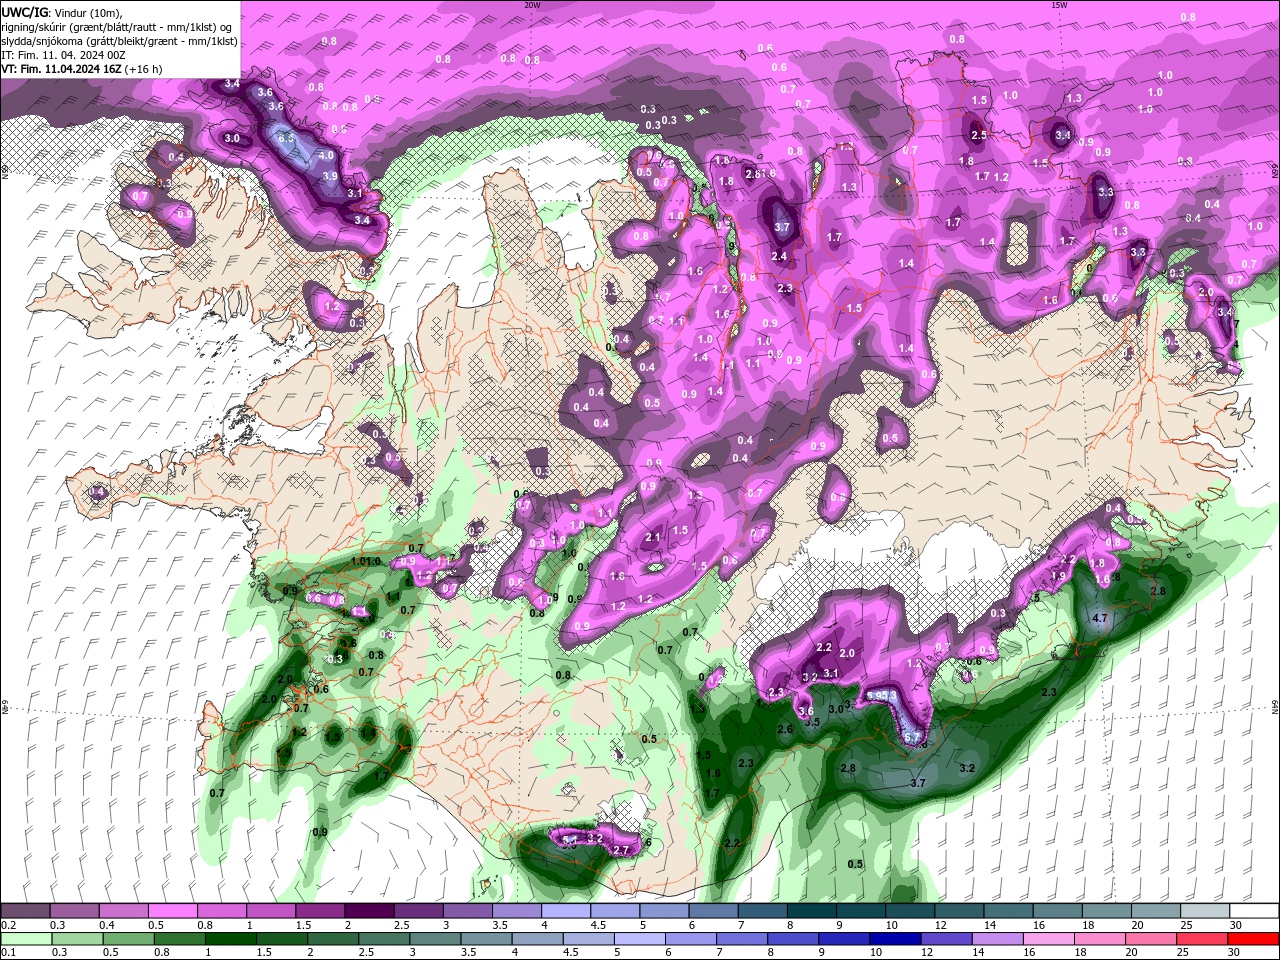
Task: Click the '0.2' label in the snow legend
Action: (x=8, y=925)
